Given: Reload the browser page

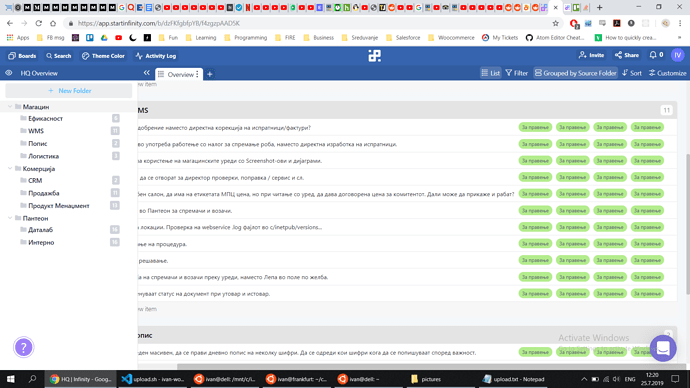Looking at the screenshot, I should (39, 23).
